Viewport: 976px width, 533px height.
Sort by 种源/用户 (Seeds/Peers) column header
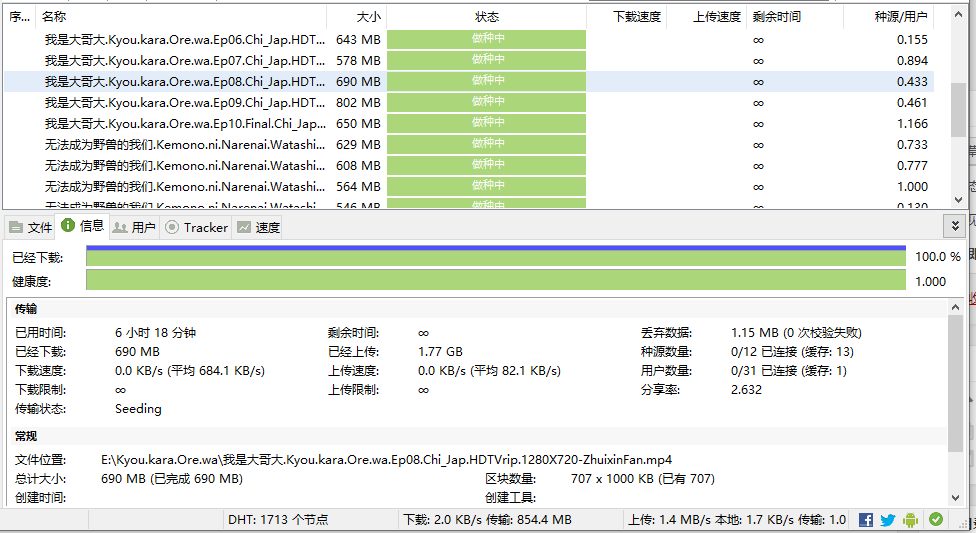(x=900, y=16)
